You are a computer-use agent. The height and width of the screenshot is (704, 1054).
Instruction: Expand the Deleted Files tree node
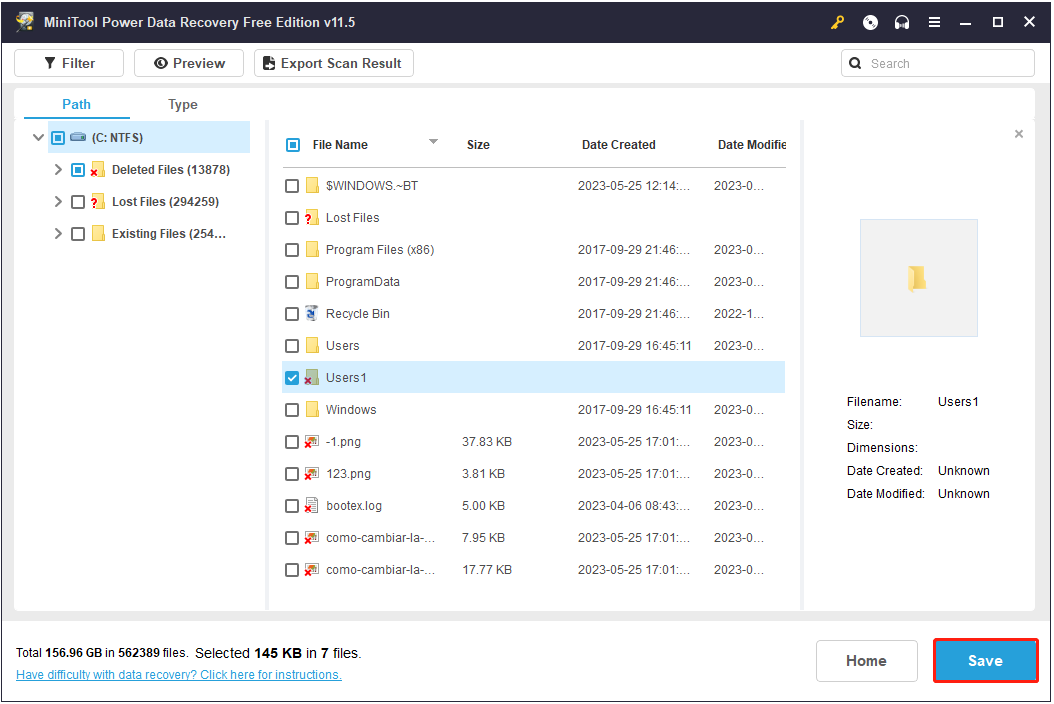point(58,170)
